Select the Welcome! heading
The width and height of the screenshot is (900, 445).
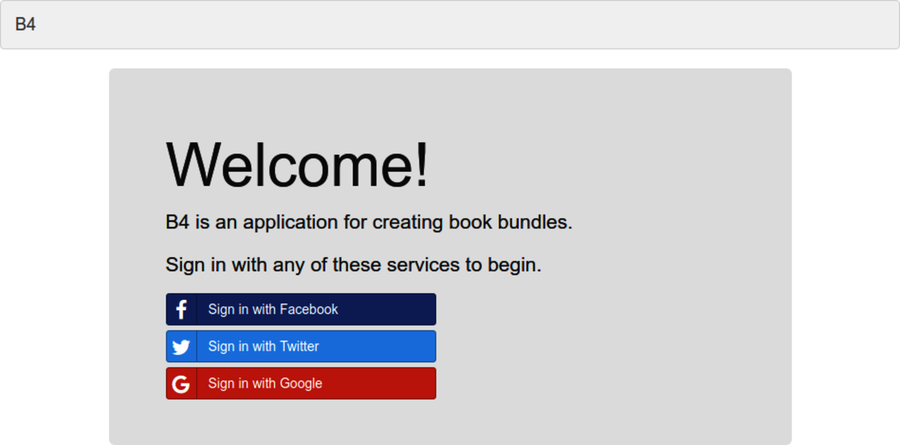(x=297, y=165)
